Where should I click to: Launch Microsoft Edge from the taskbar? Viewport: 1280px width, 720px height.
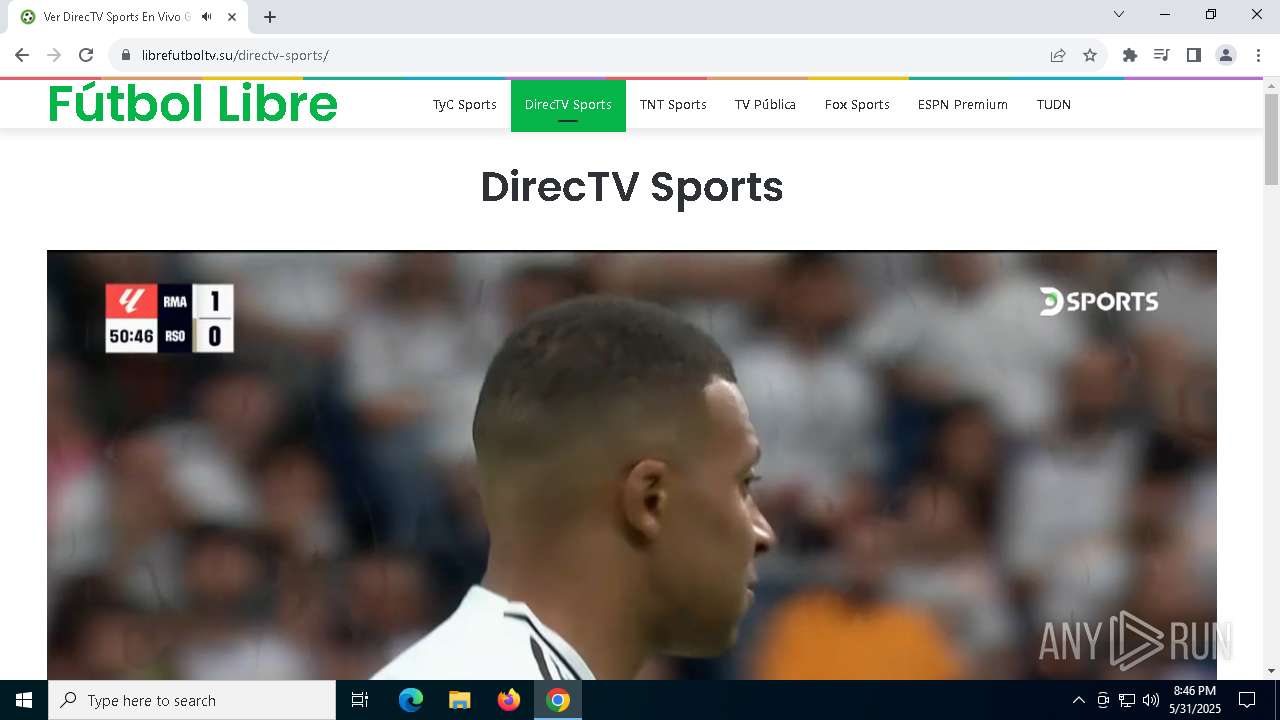point(411,700)
